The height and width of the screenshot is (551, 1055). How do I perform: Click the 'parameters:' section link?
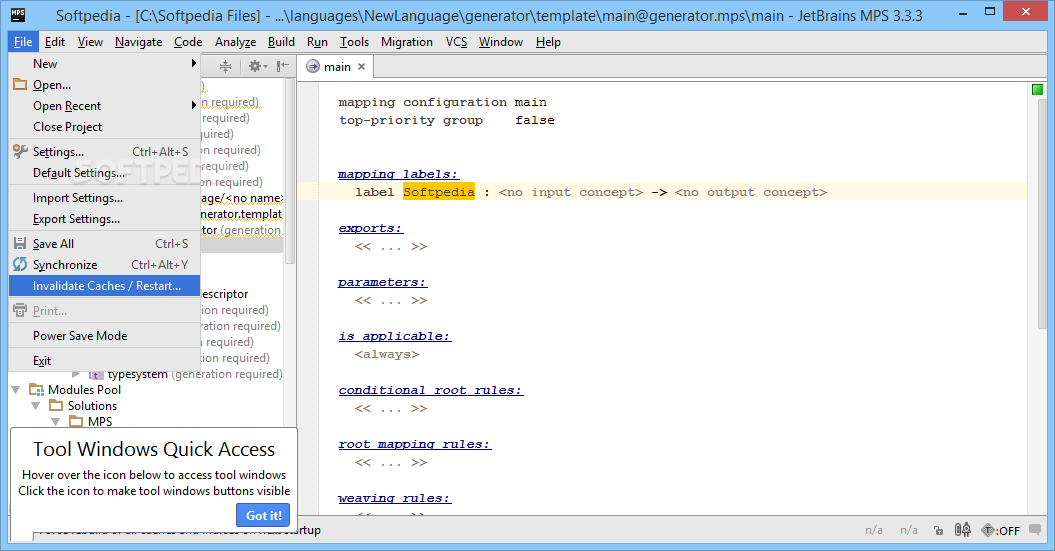[382, 283]
